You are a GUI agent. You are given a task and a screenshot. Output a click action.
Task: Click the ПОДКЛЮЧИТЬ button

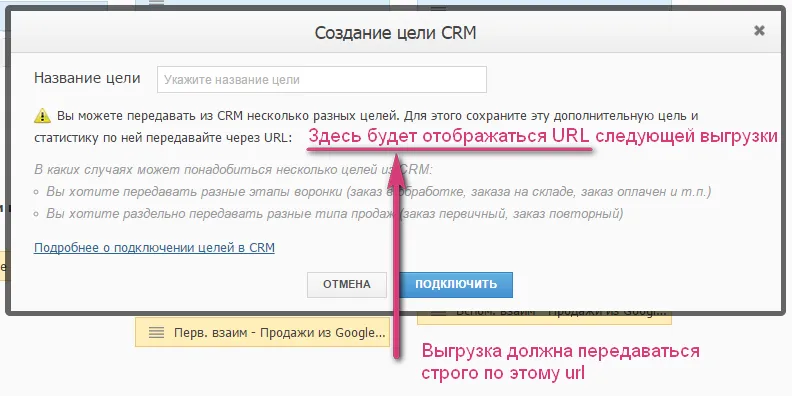(x=456, y=284)
